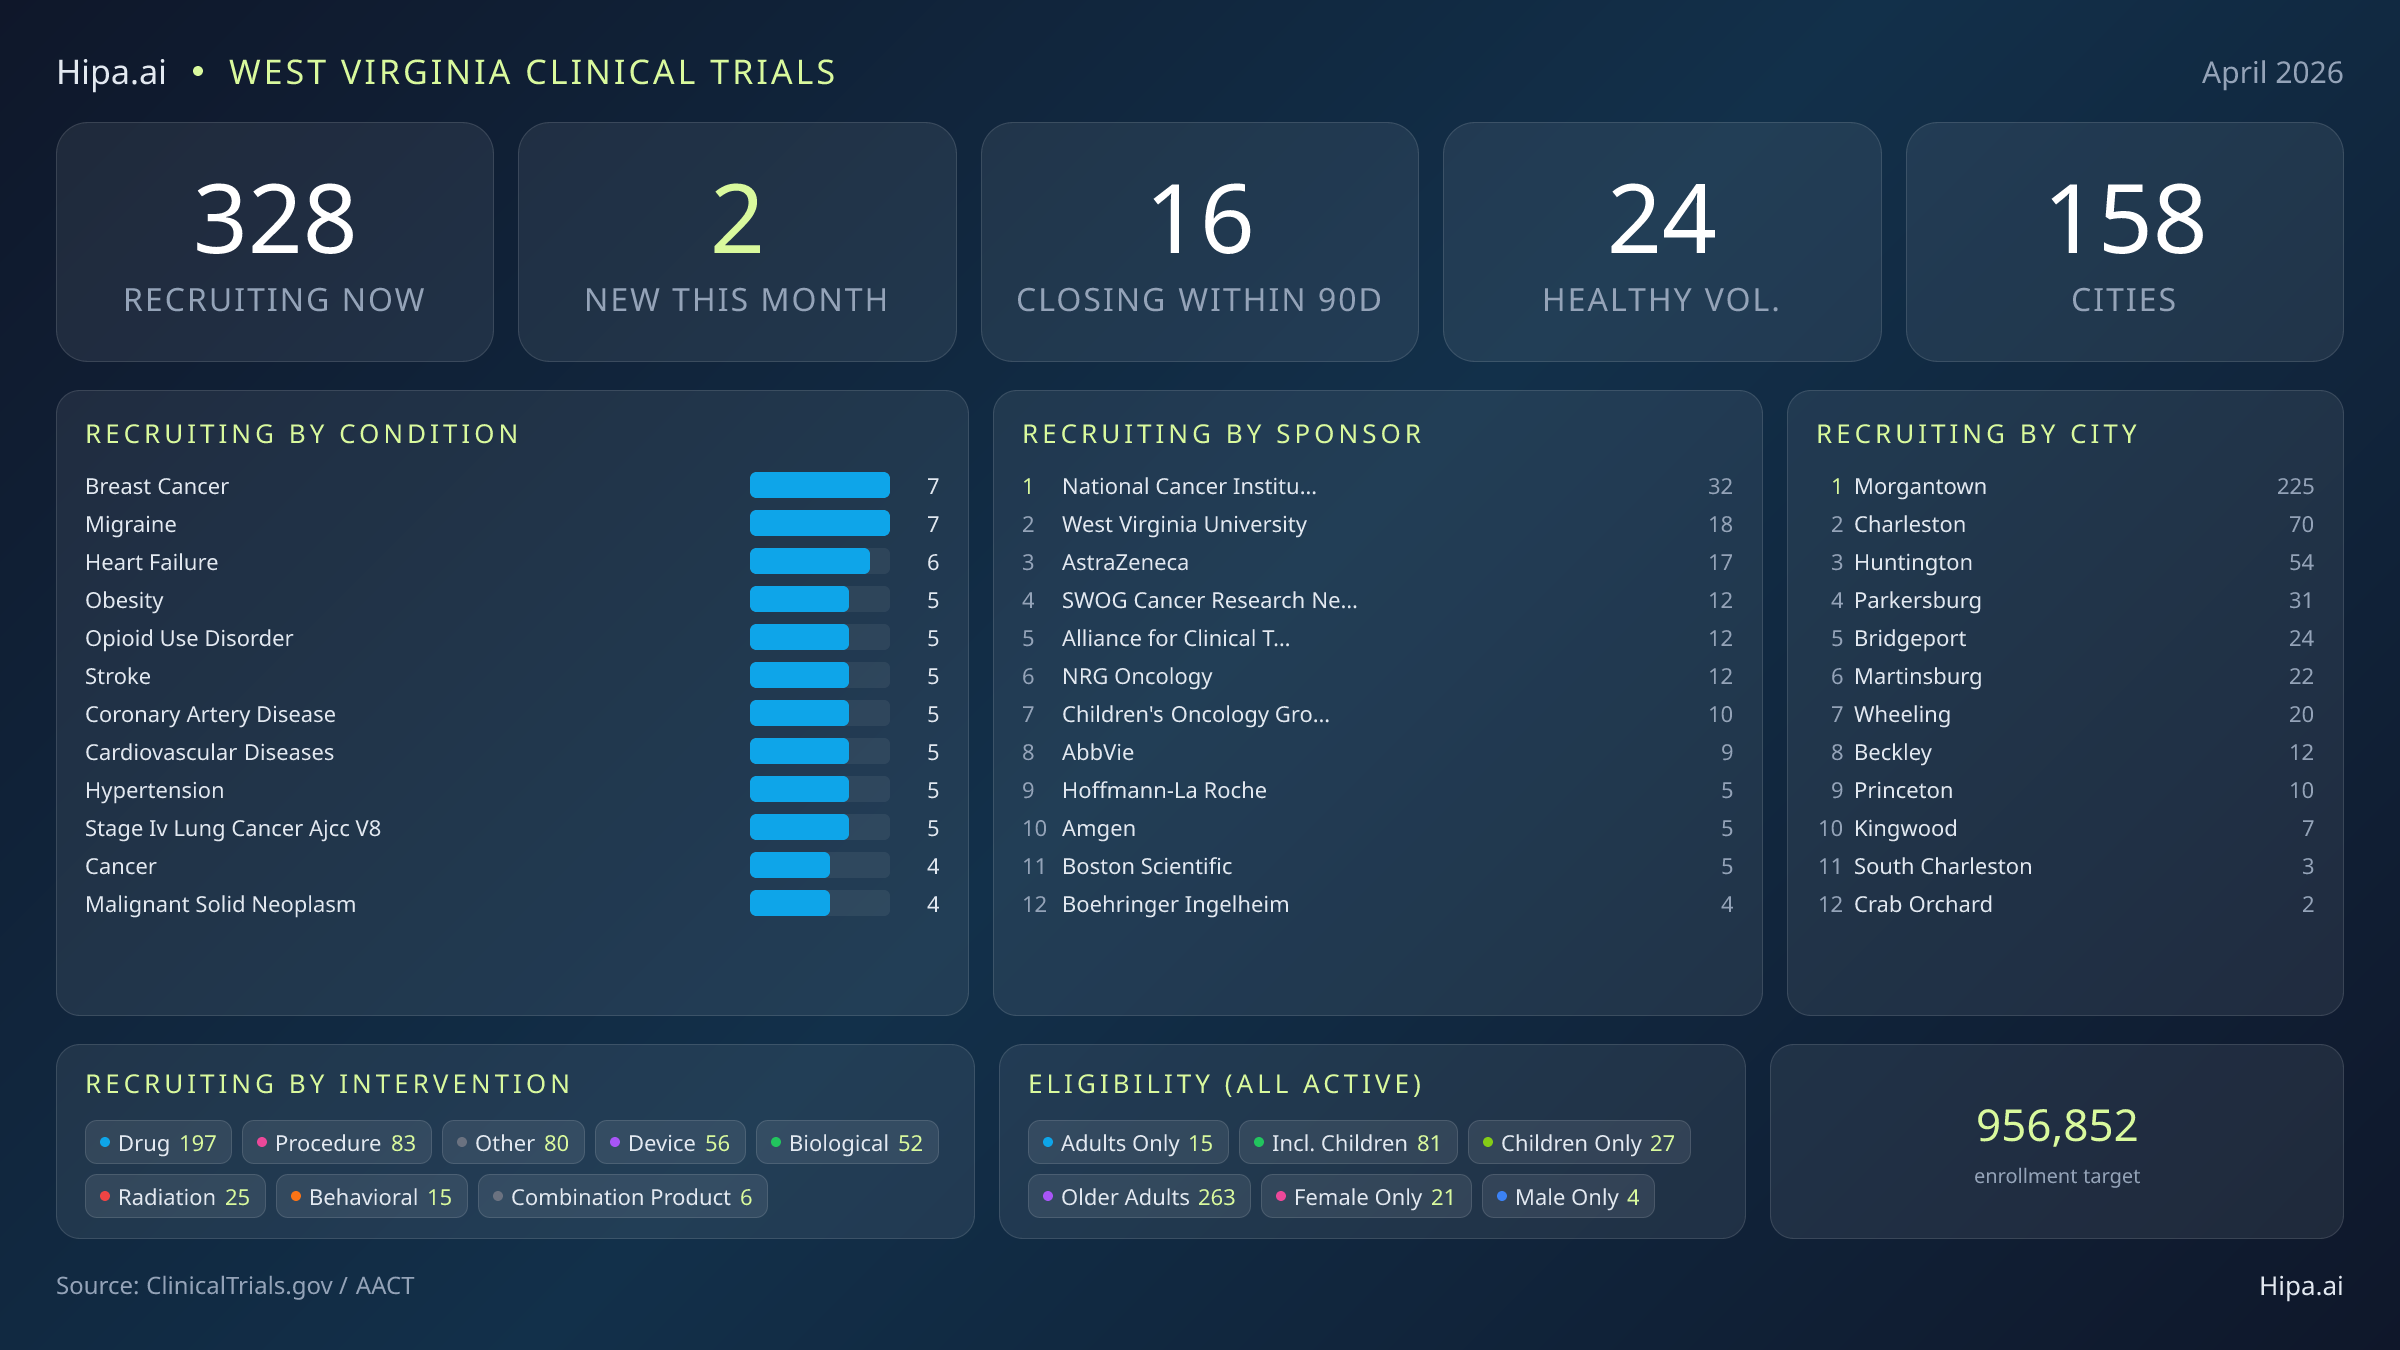Click the 328 Recruiting Now card

pyautogui.click(x=275, y=242)
